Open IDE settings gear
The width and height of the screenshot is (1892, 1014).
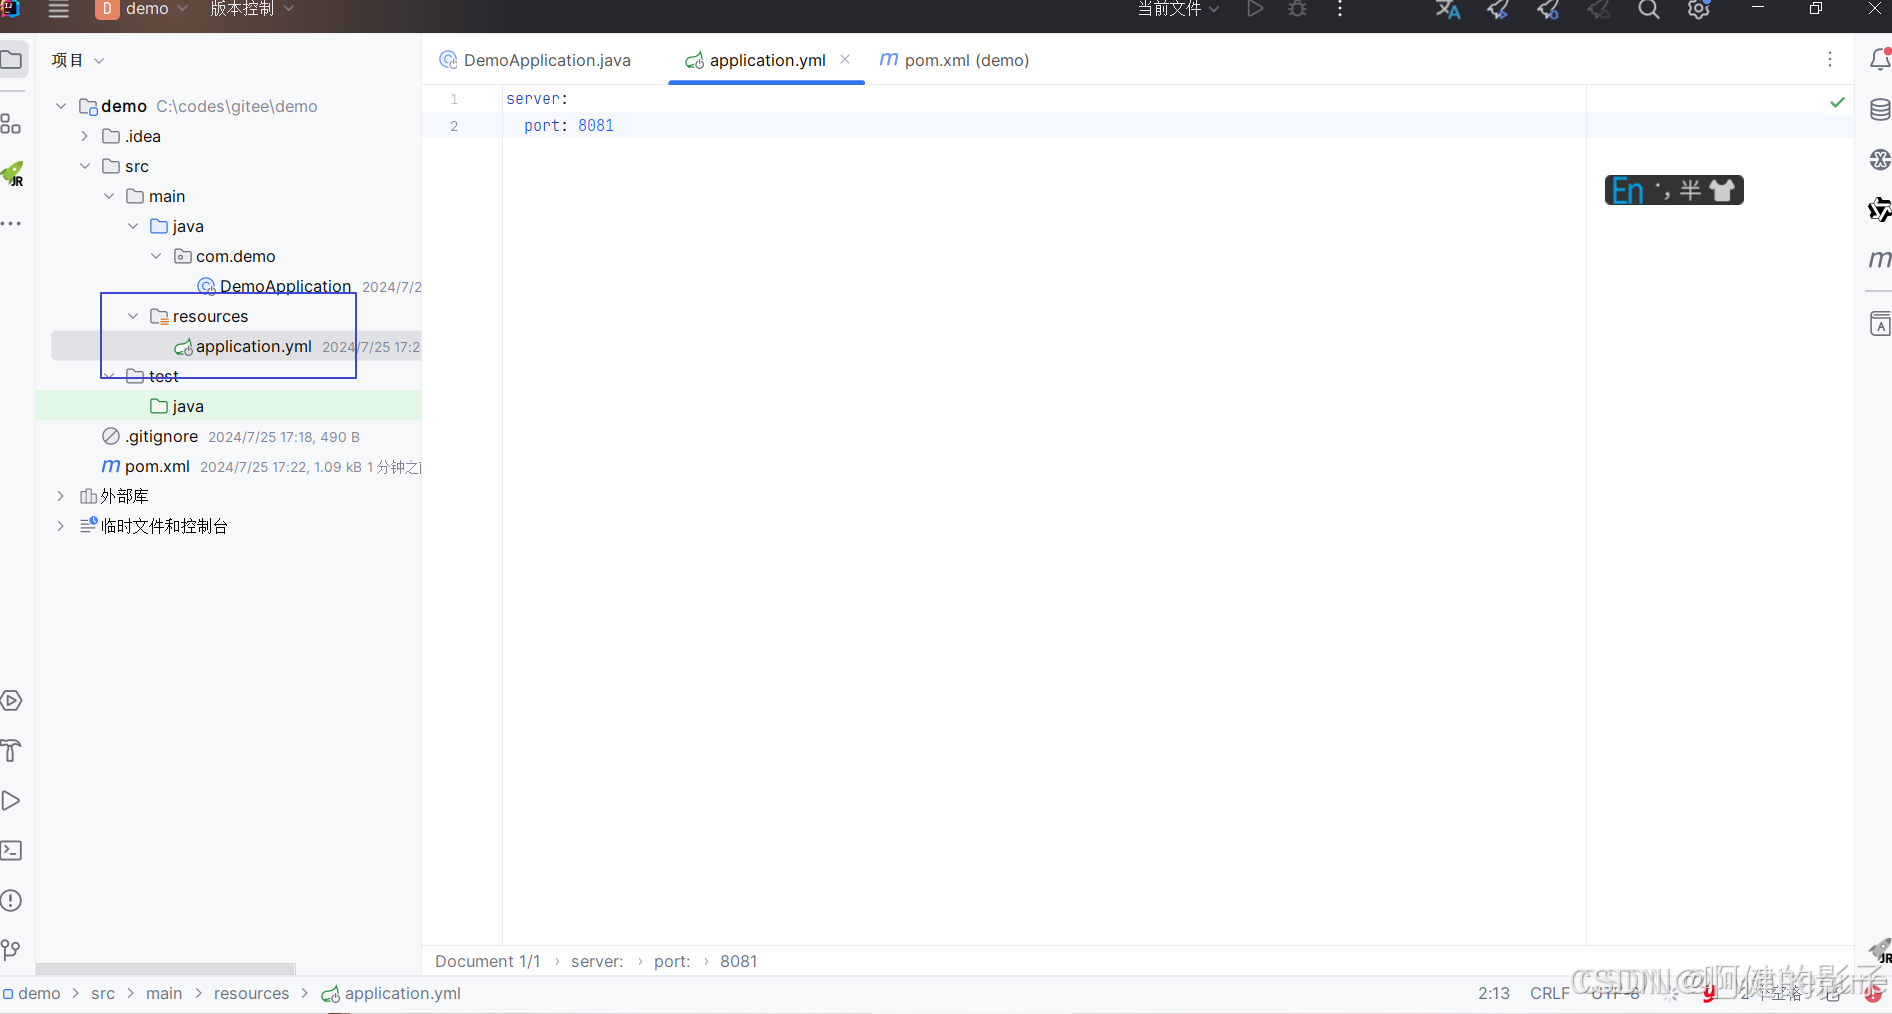pos(1699,10)
